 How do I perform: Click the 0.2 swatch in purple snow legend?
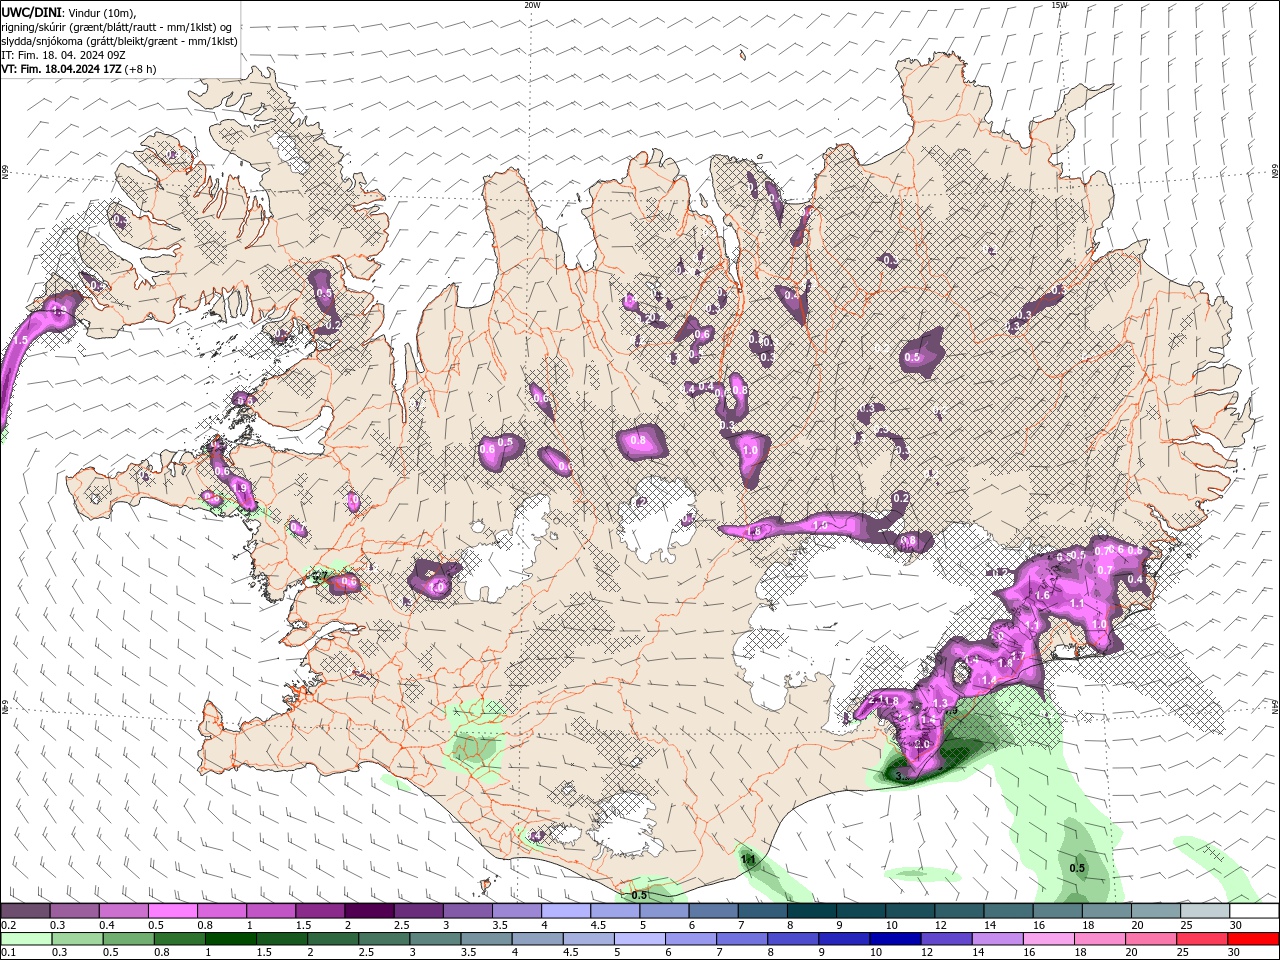[25, 911]
